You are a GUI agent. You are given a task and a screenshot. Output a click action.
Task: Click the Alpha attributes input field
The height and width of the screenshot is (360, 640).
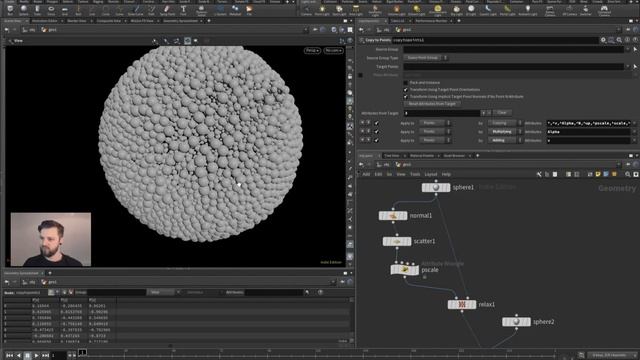[x=588, y=132]
